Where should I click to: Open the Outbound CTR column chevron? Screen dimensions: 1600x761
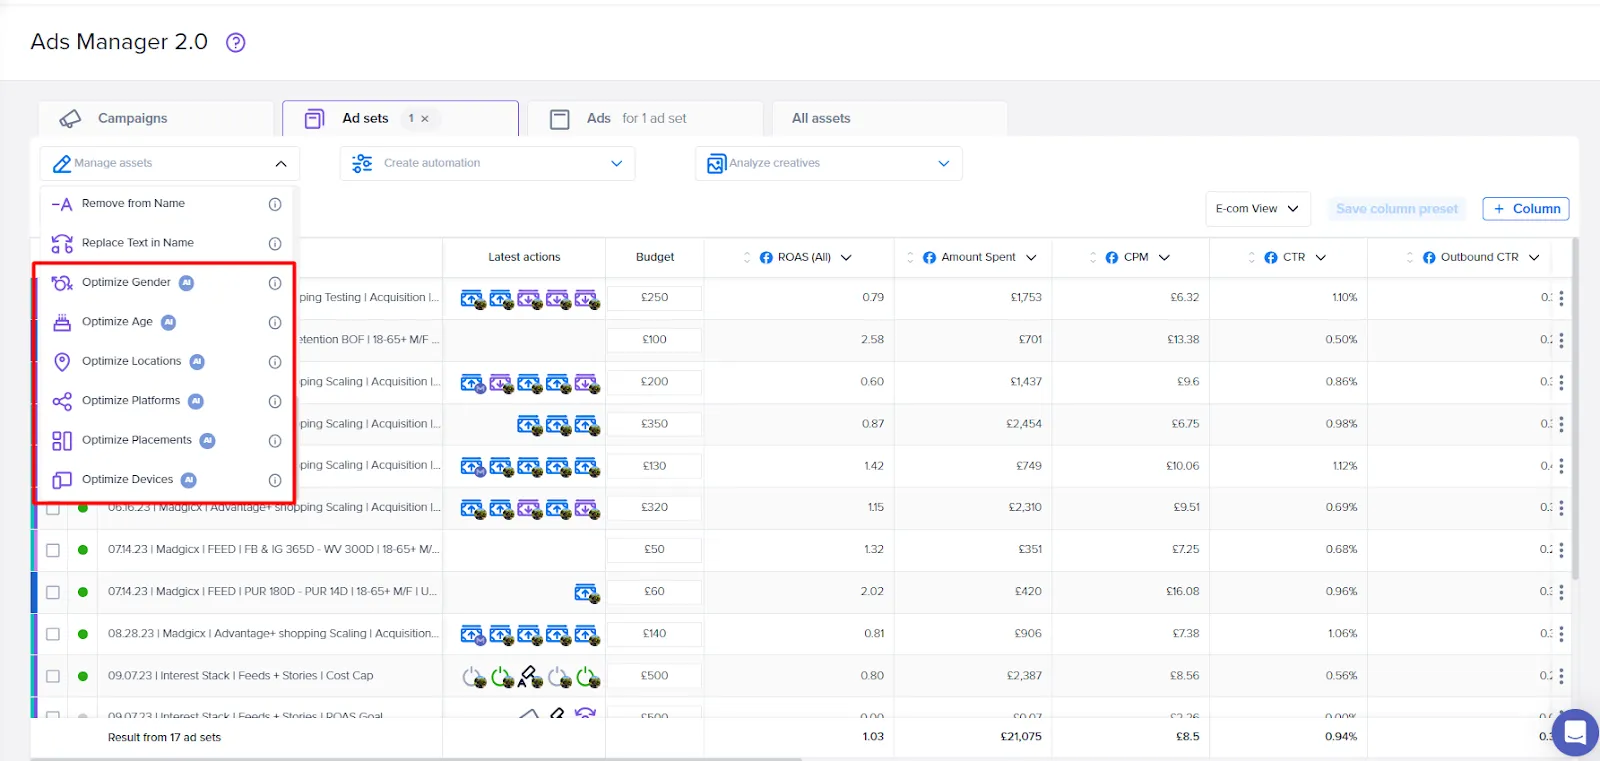tap(1534, 258)
